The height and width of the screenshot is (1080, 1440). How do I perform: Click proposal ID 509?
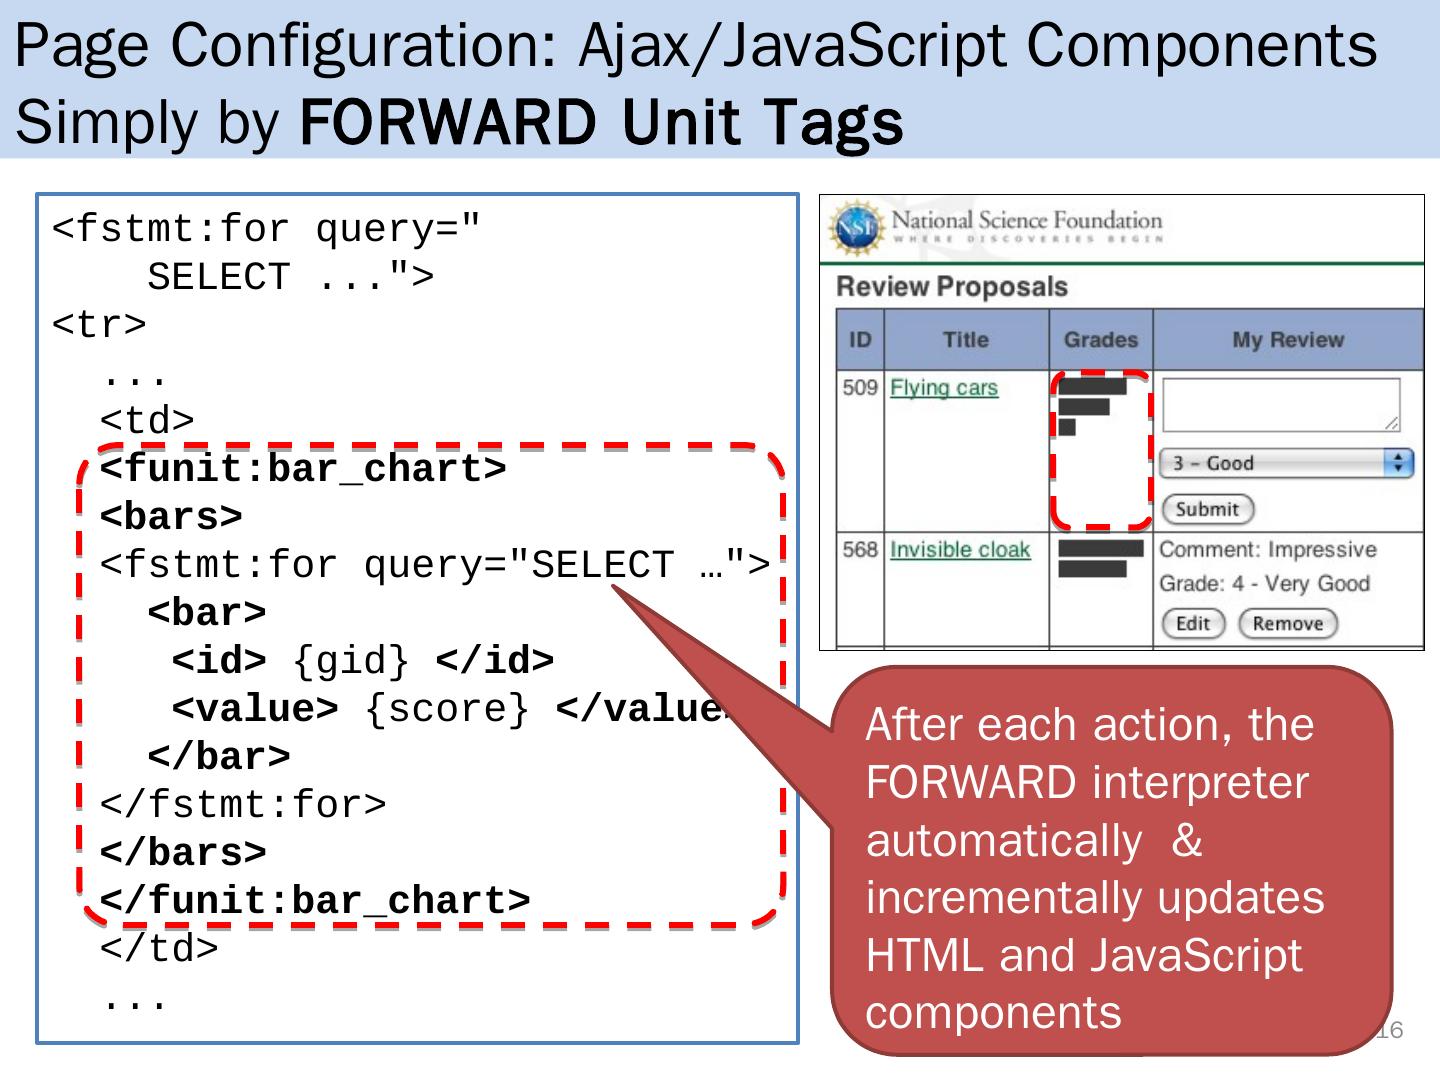(x=860, y=388)
